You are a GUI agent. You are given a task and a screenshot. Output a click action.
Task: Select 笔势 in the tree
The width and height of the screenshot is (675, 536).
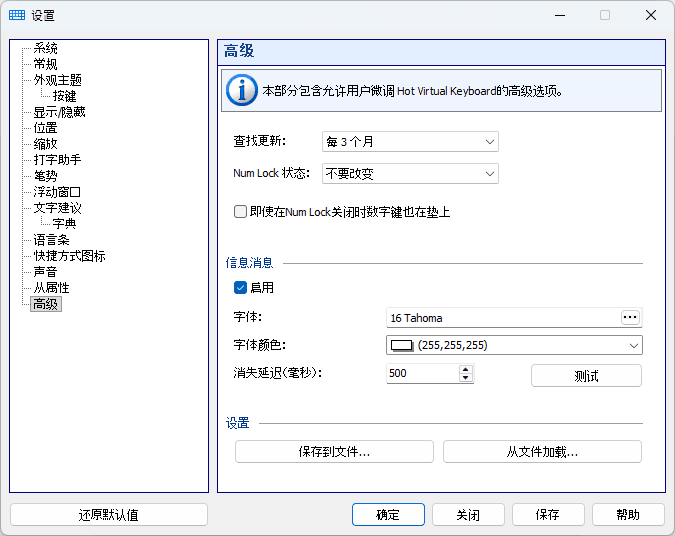pyautogui.click(x=45, y=176)
